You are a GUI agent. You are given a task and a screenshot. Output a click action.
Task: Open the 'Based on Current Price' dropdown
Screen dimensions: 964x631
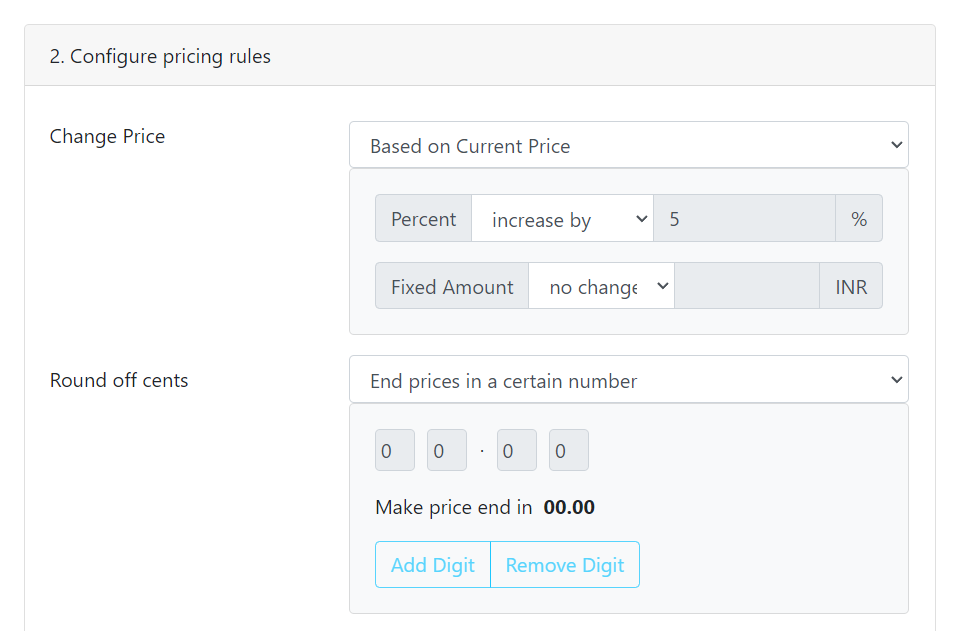tap(628, 146)
